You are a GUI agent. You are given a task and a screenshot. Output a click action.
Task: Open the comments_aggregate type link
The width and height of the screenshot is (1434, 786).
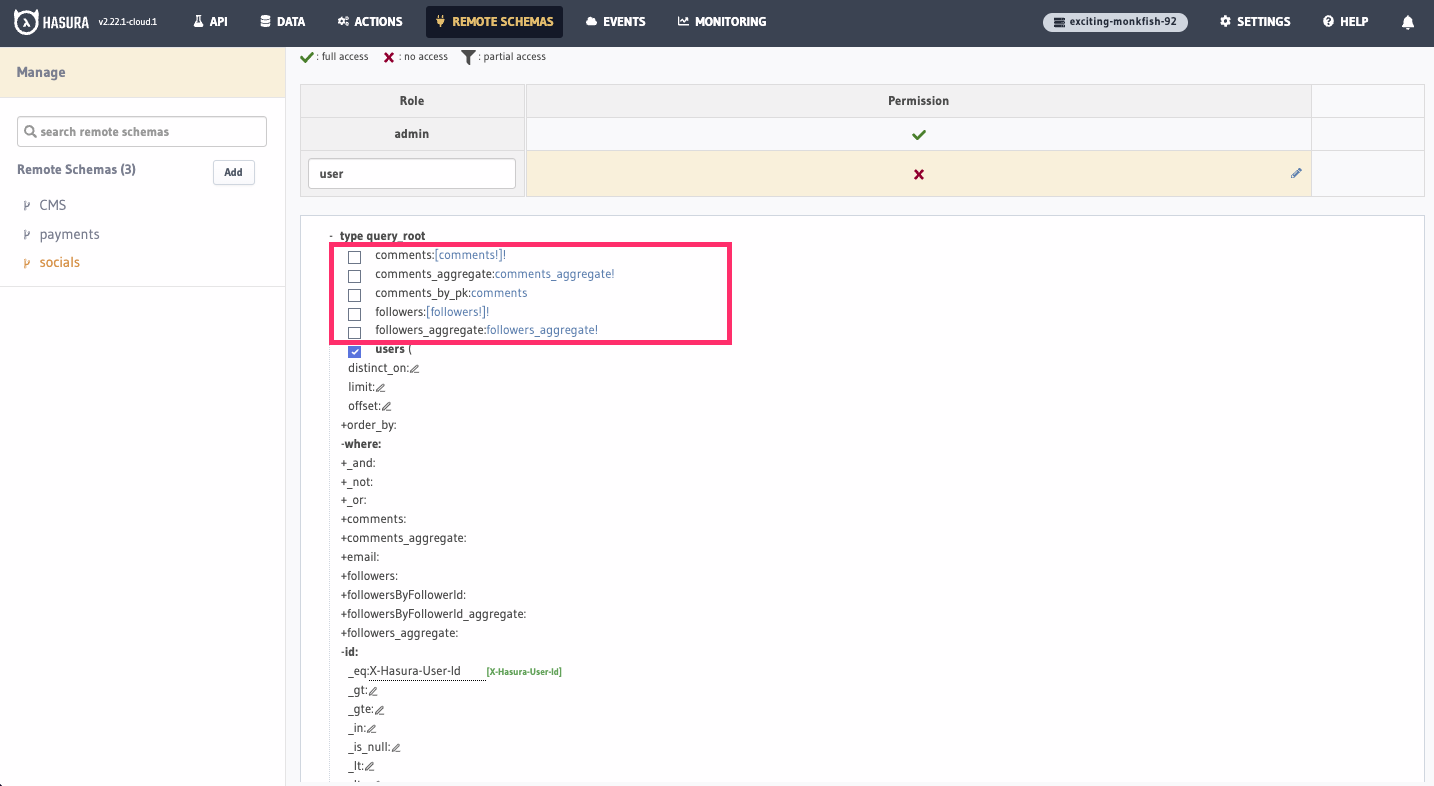point(555,273)
